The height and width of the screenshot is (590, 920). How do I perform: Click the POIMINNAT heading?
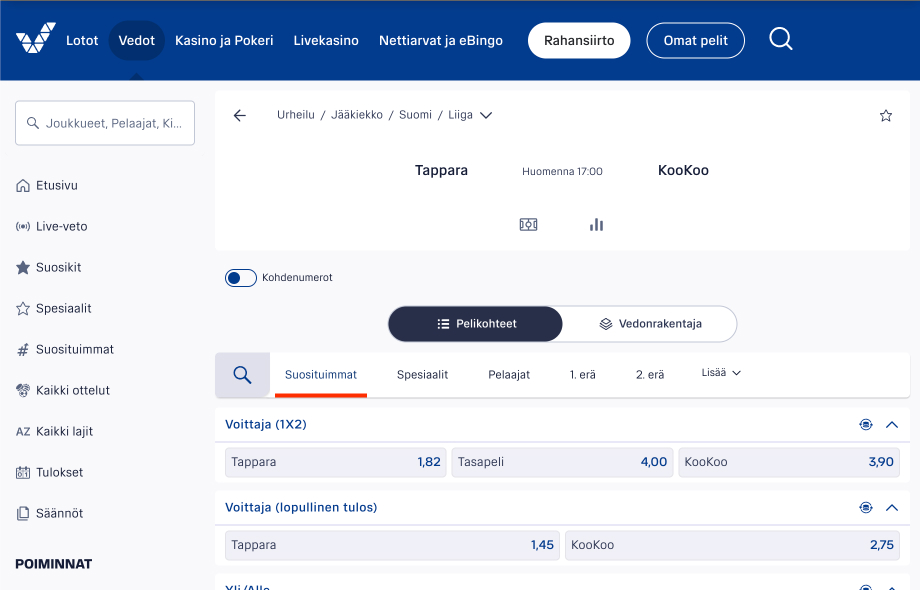click(53, 564)
